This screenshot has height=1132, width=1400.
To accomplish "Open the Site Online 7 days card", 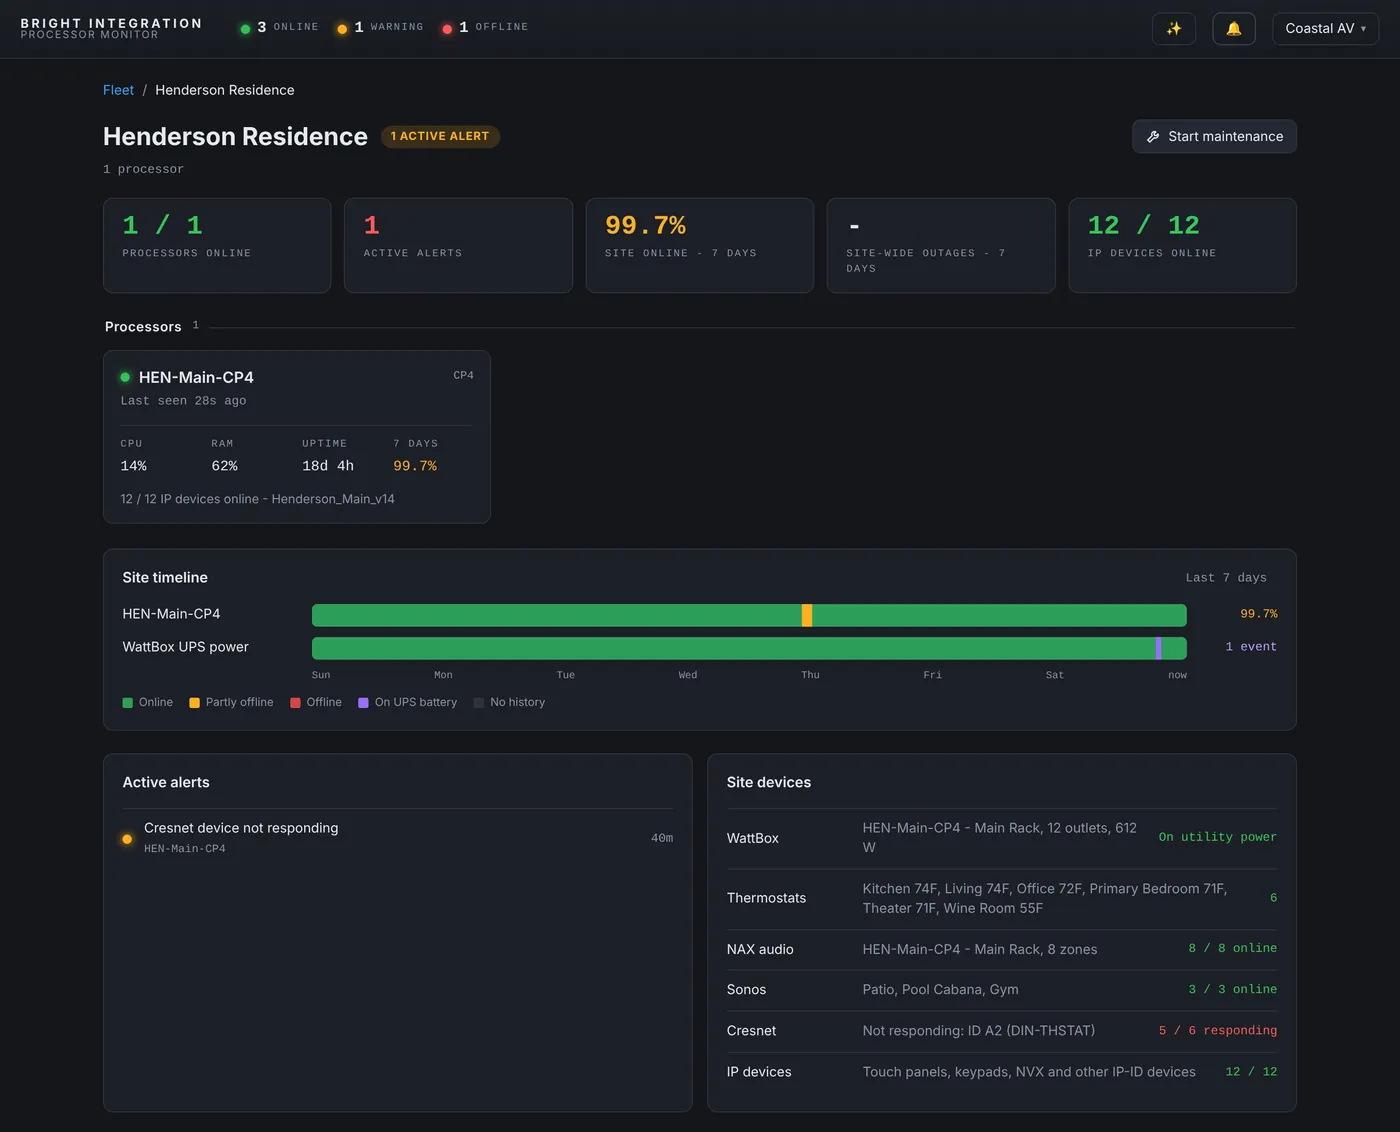I will click(x=700, y=245).
